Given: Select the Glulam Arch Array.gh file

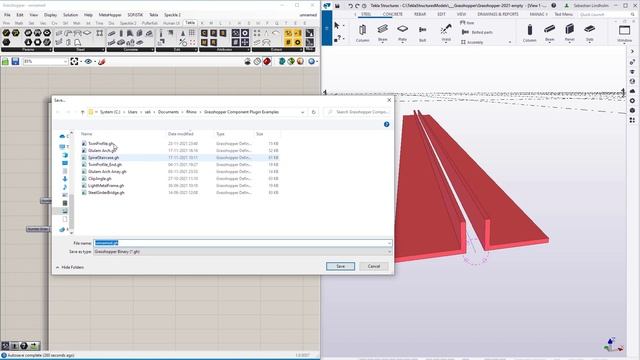Looking at the screenshot, I should click(x=107, y=172).
